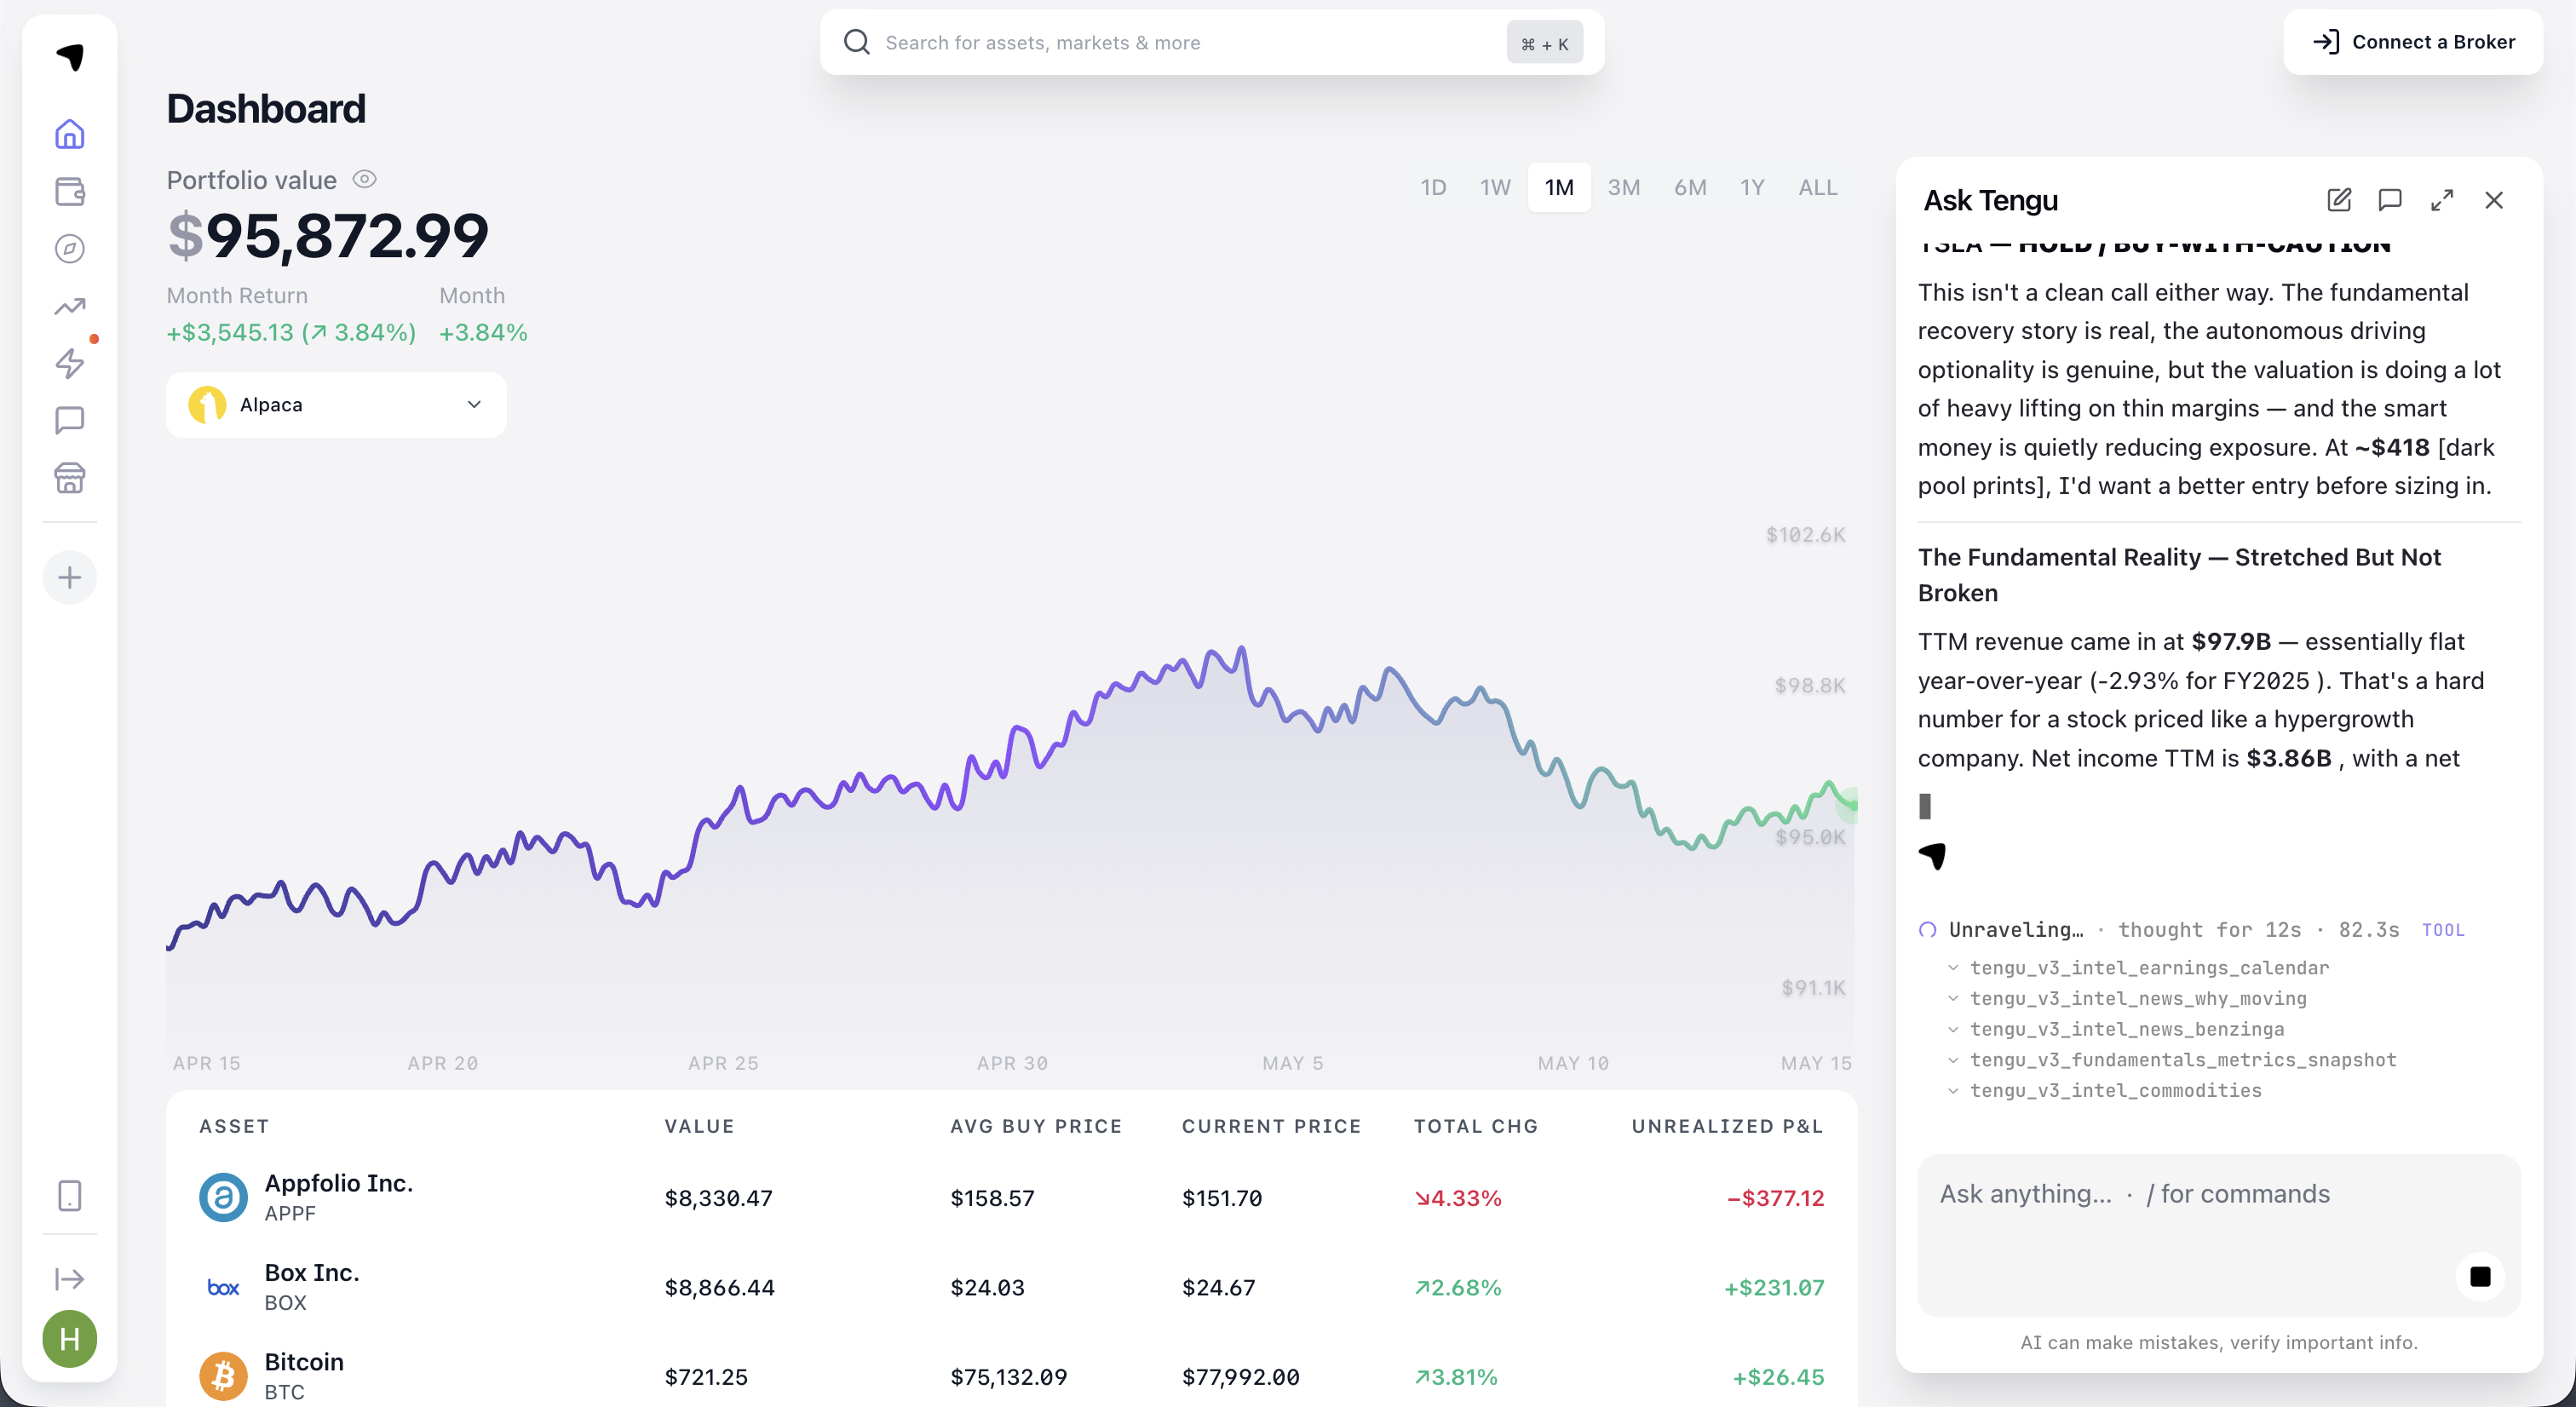Click Month Return +$3,545.13 value
Image resolution: width=2576 pixels, height=1407 pixels.
click(x=291, y=333)
